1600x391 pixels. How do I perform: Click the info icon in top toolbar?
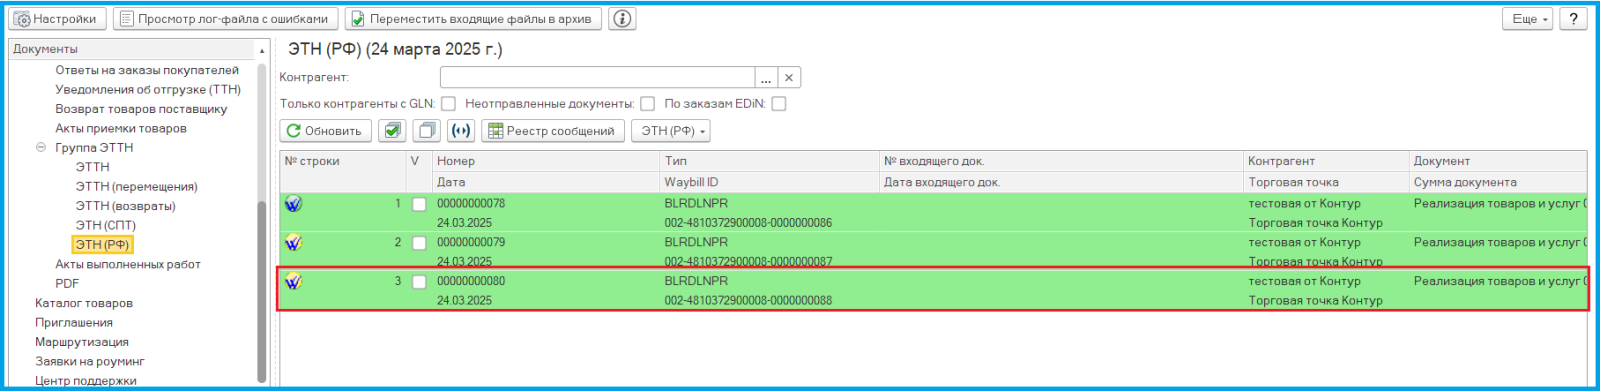tap(622, 18)
